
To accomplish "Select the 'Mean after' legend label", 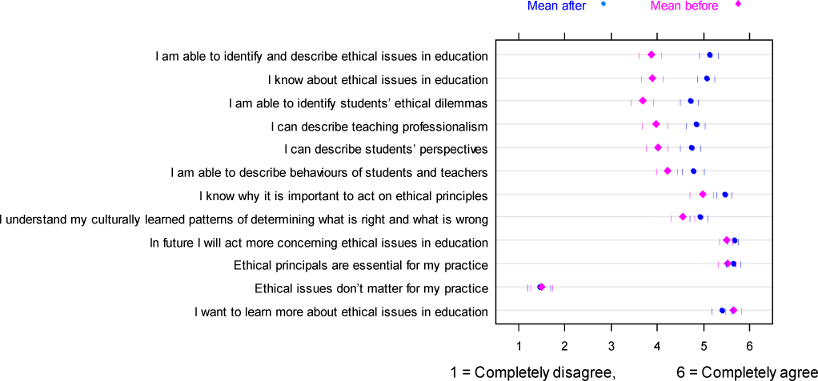I will point(558,7).
